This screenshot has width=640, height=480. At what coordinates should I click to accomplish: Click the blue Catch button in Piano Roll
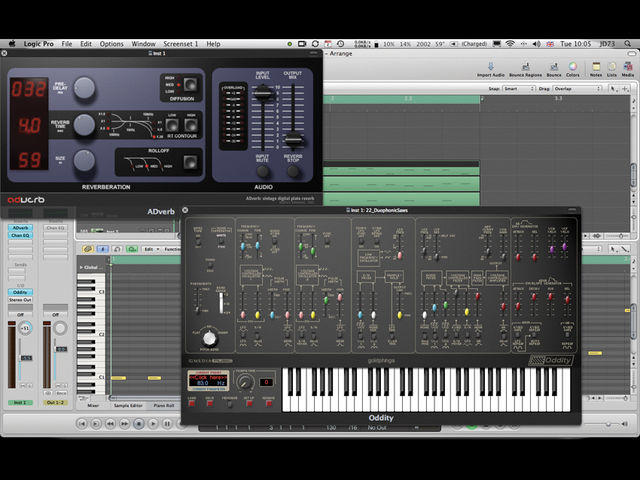click(103, 249)
